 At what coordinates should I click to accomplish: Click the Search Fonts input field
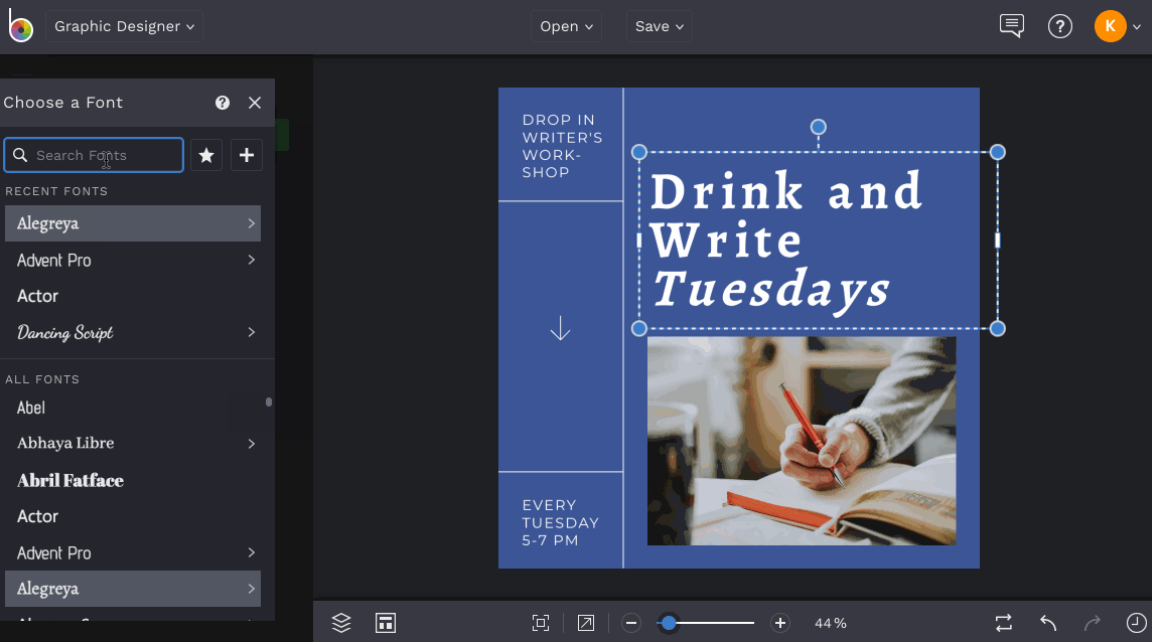(x=94, y=155)
